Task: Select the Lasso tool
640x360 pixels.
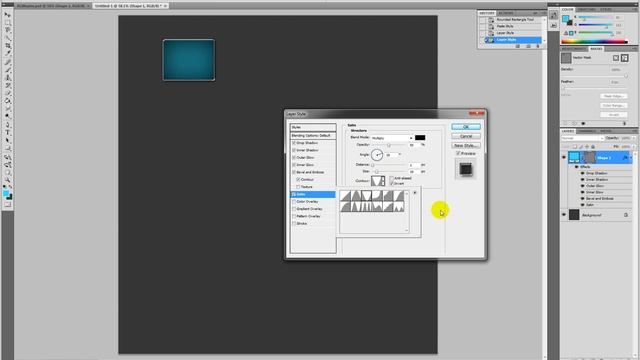Action: pyautogui.click(x=7, y=30)
